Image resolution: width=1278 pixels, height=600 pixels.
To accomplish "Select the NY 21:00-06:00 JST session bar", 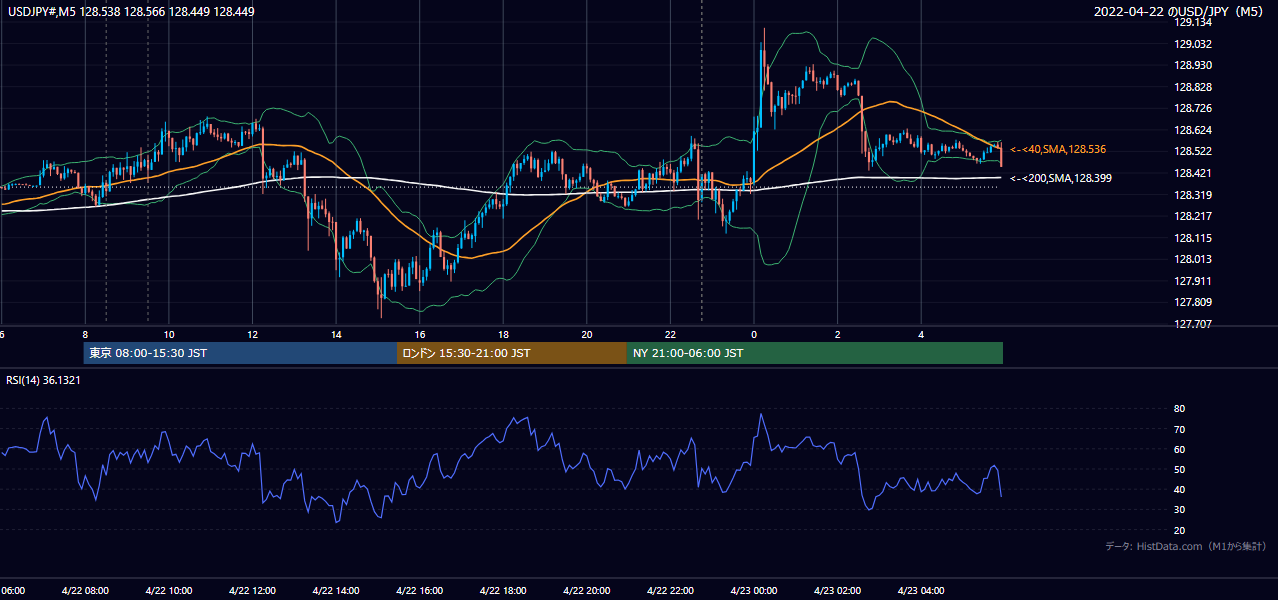I will coord(815,353).
